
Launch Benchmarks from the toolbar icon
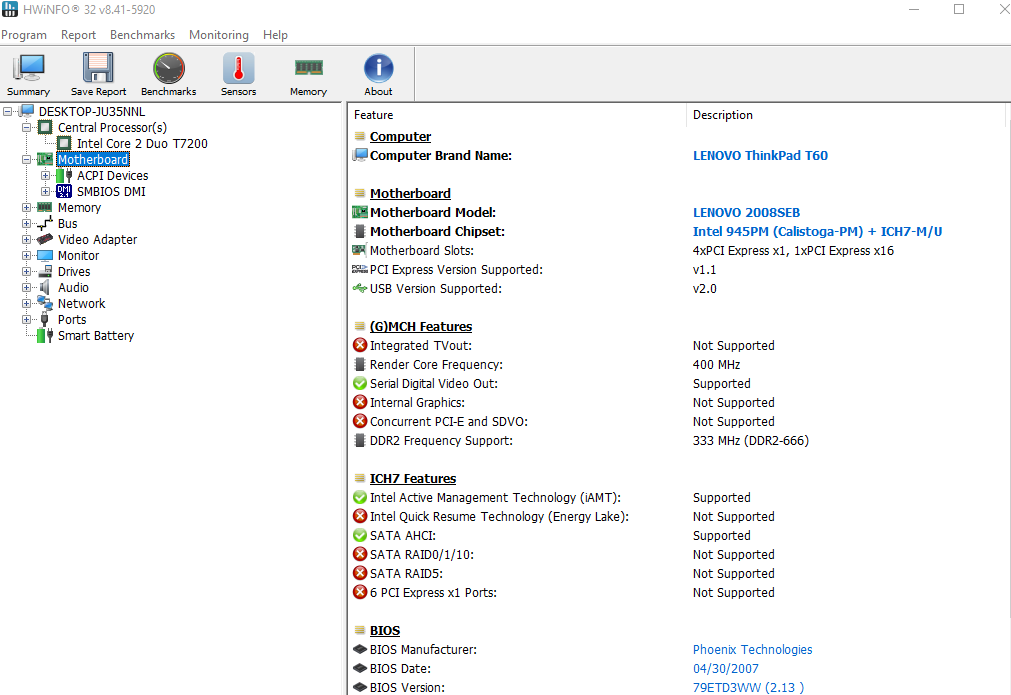coord(168,72)
